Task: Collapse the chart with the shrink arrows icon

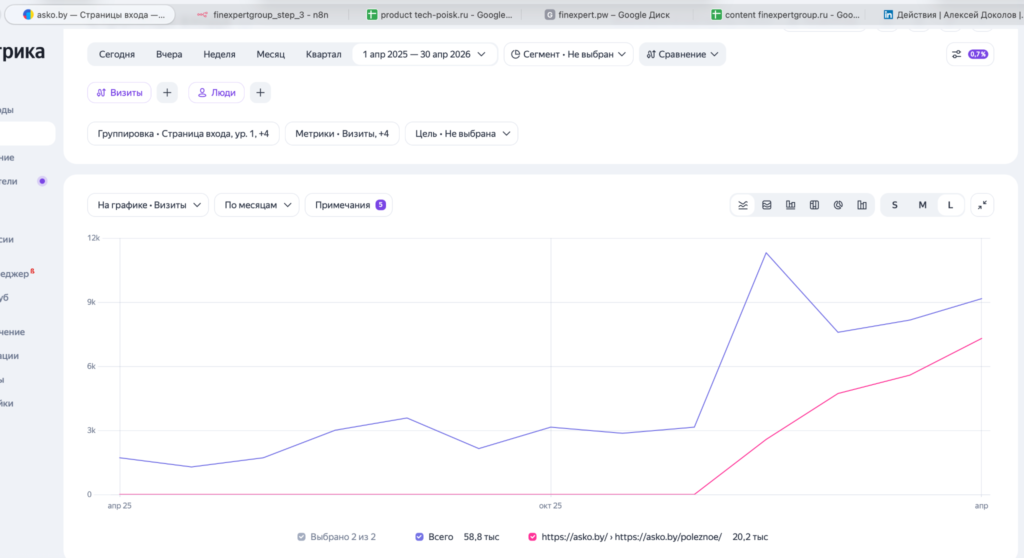Action: pyautogui.click(x=982, y=205)
